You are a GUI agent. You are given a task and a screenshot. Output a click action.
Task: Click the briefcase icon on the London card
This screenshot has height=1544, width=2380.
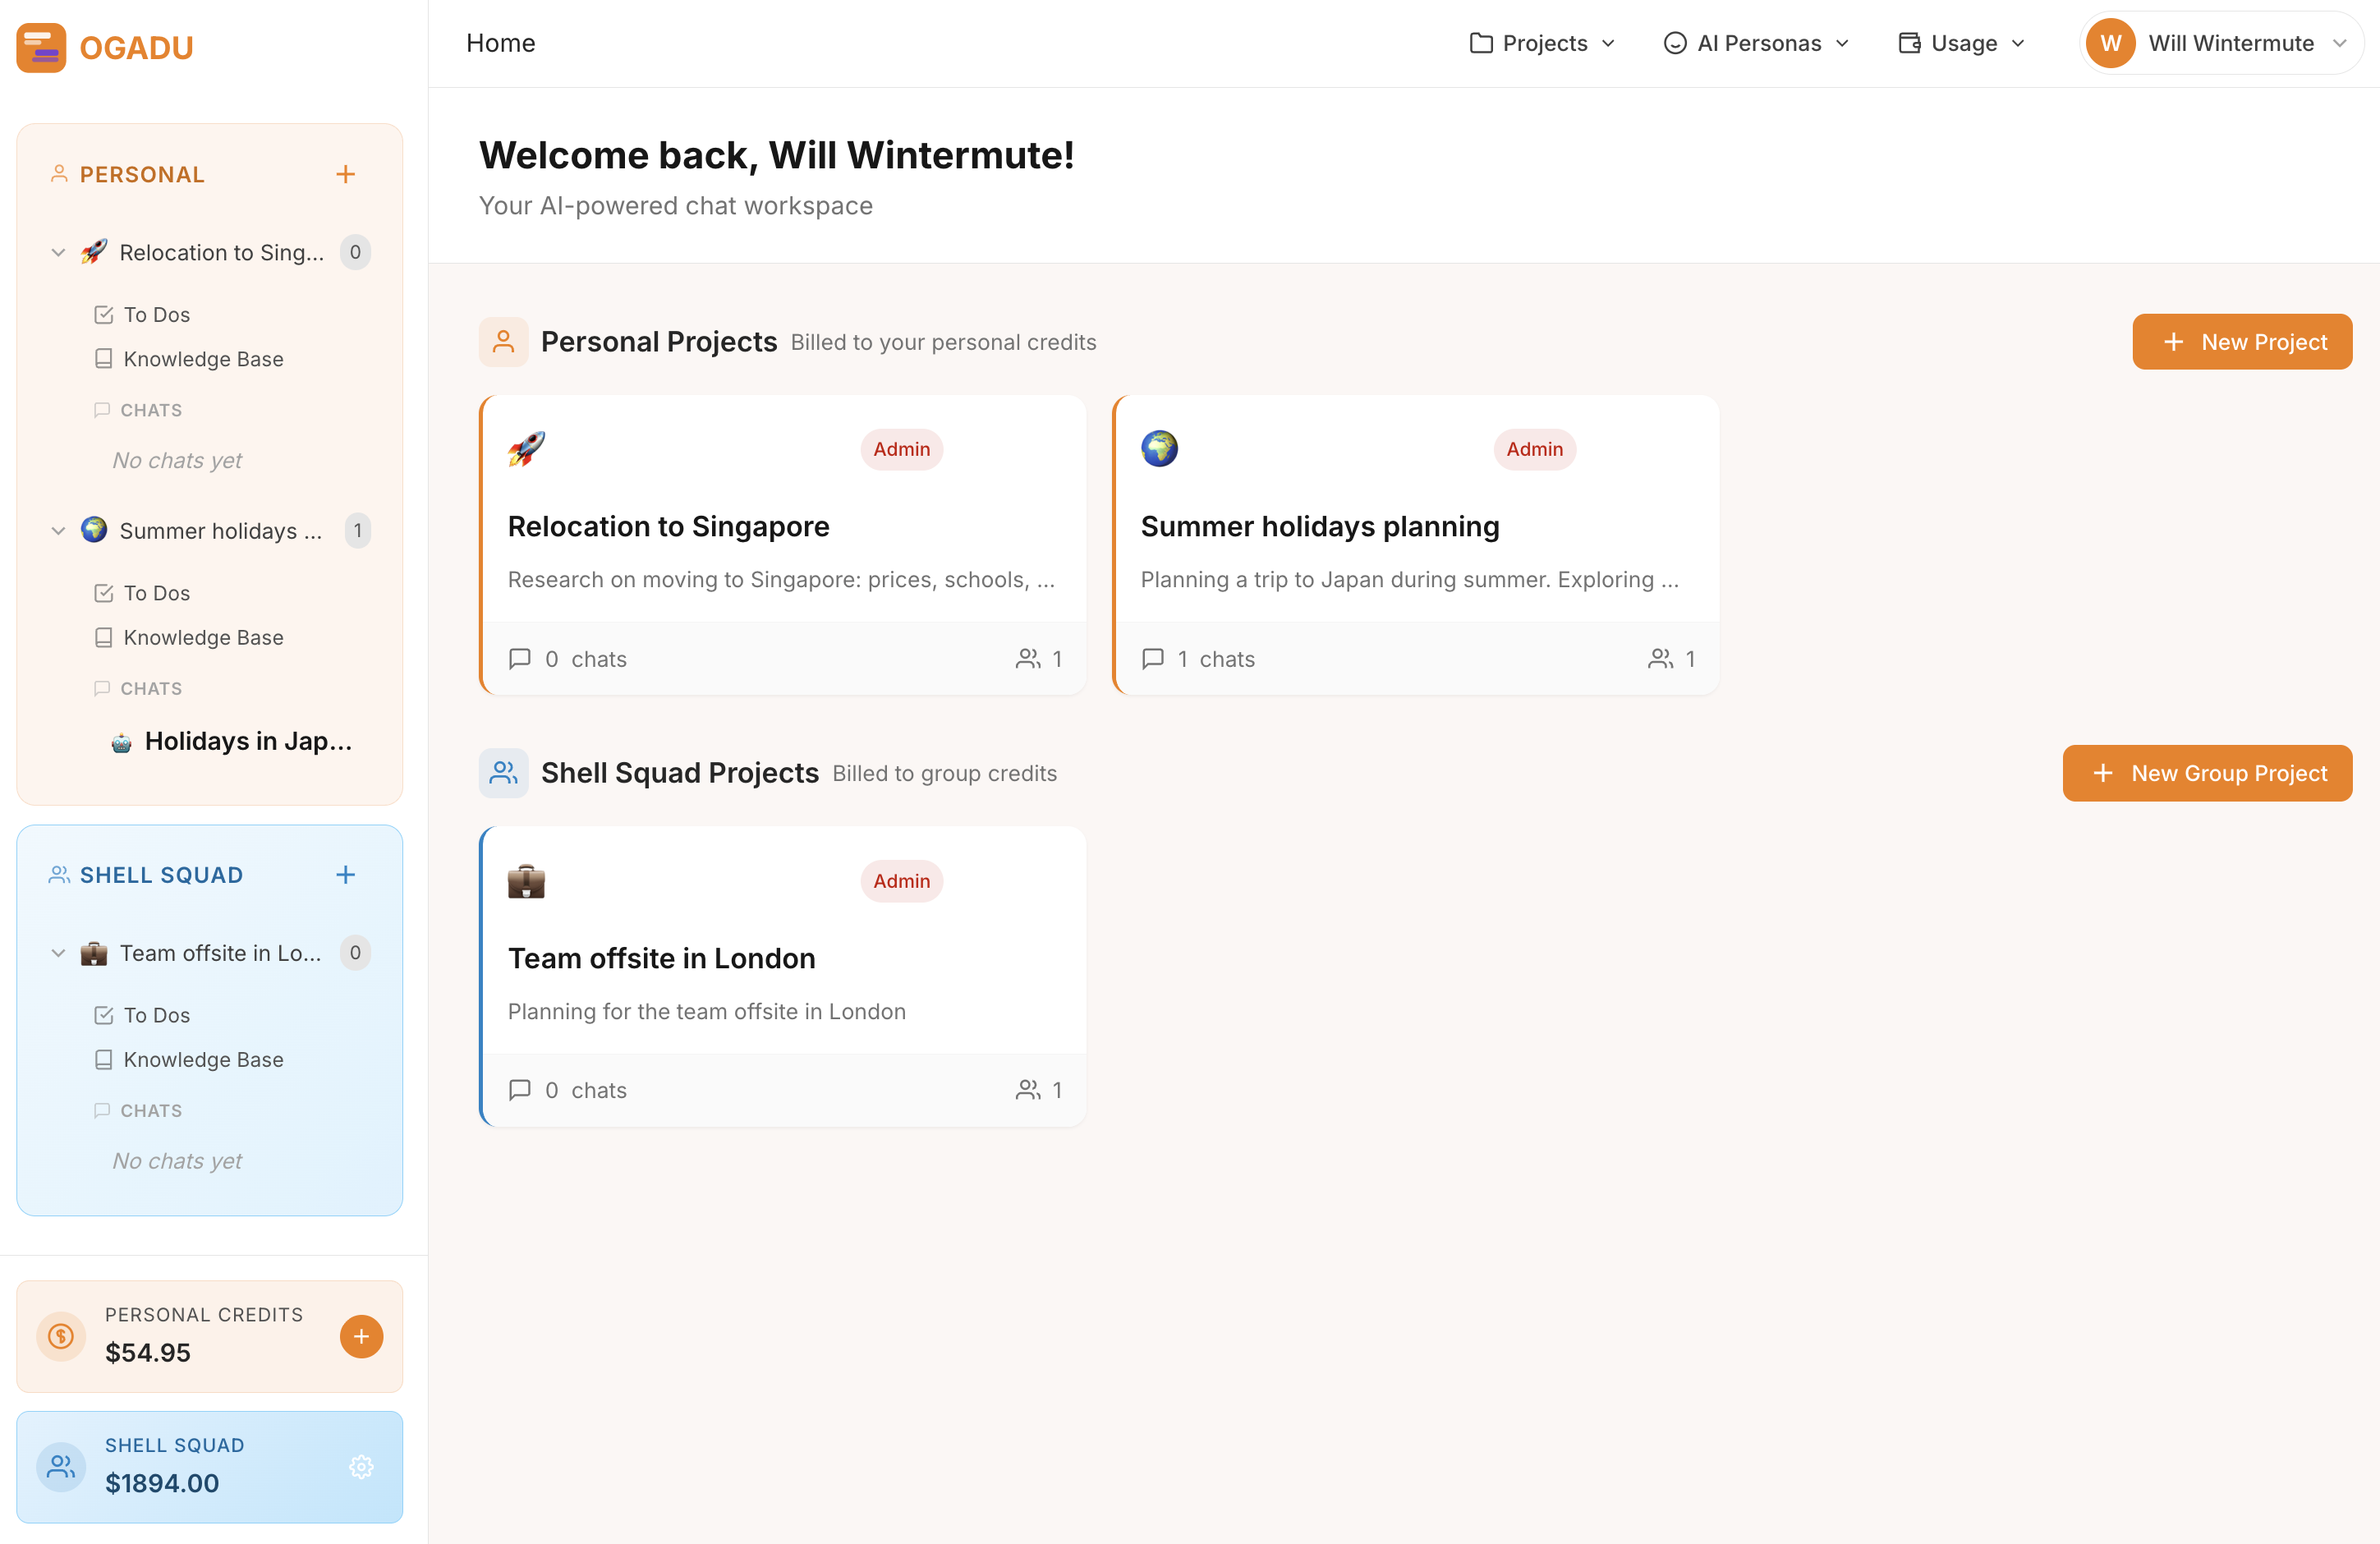click(526, 881)
